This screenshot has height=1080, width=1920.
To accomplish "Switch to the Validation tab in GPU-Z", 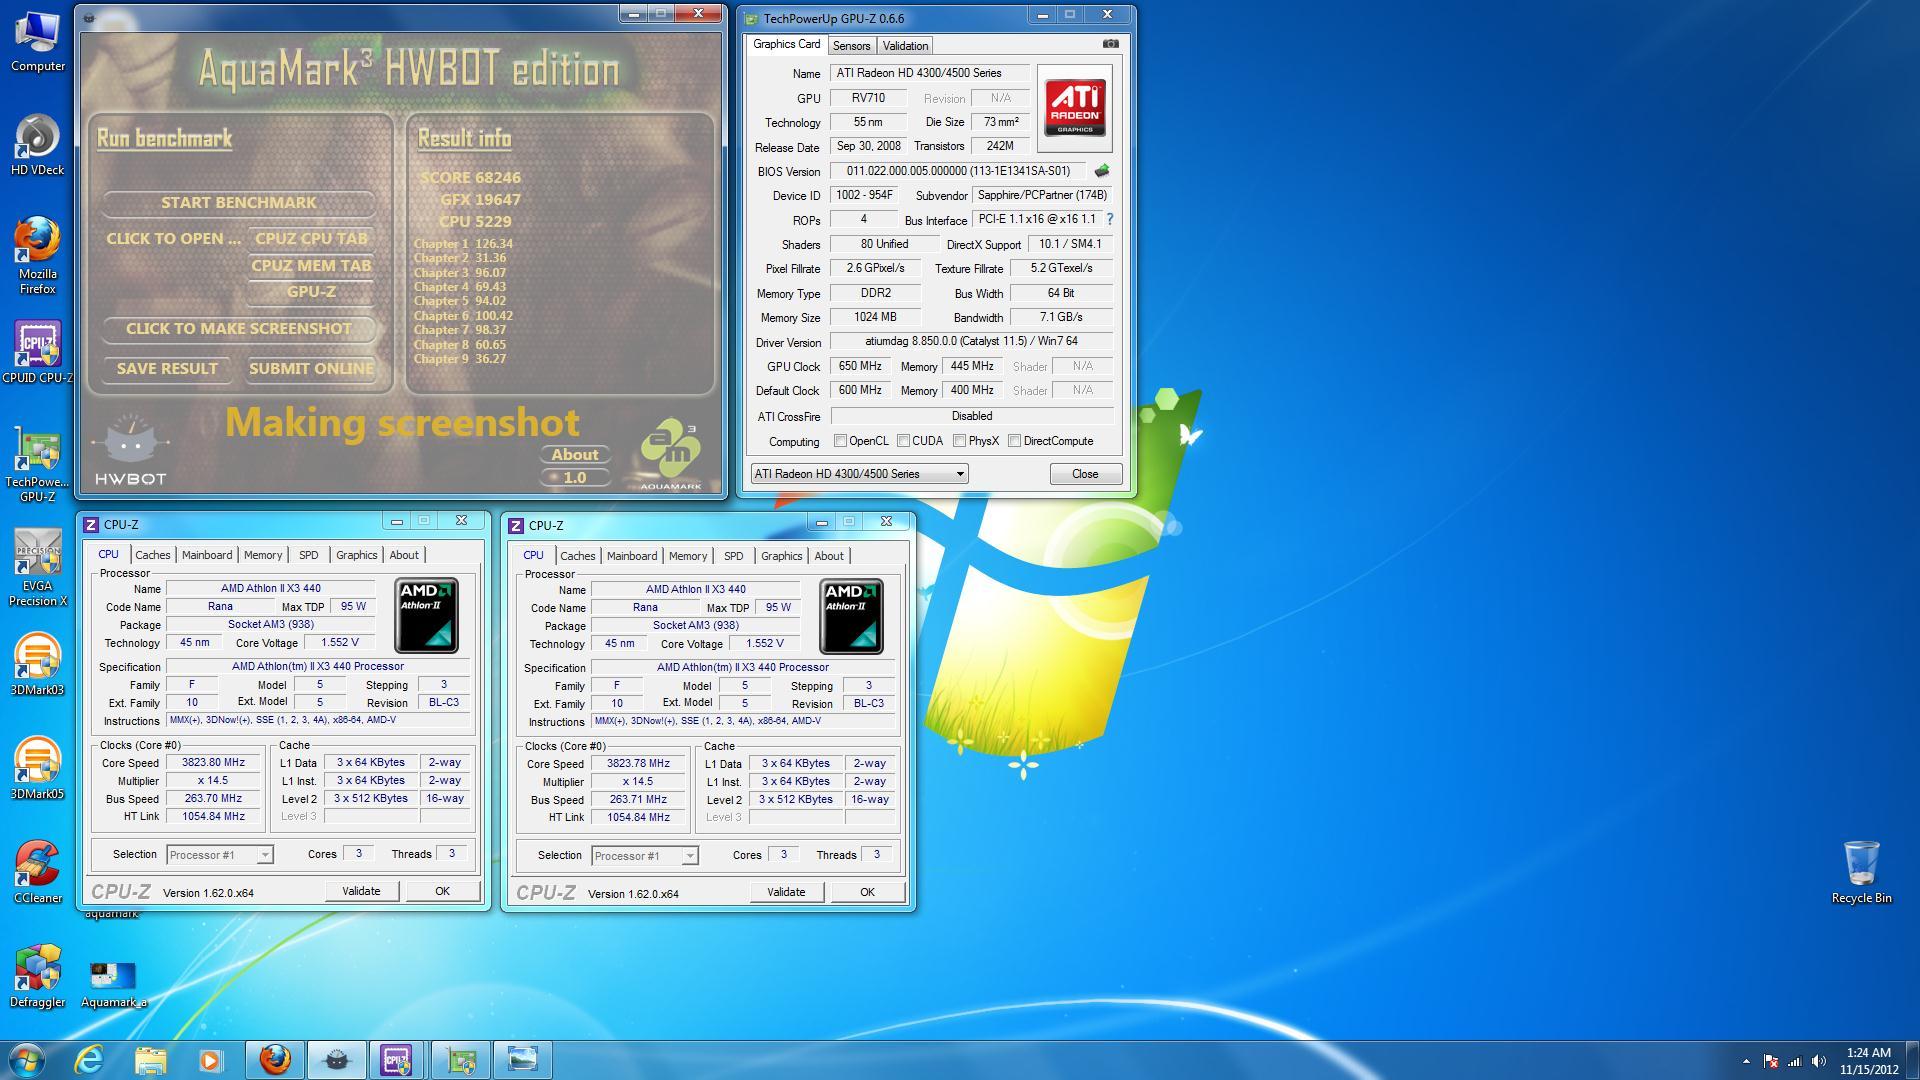I will 905,46.
